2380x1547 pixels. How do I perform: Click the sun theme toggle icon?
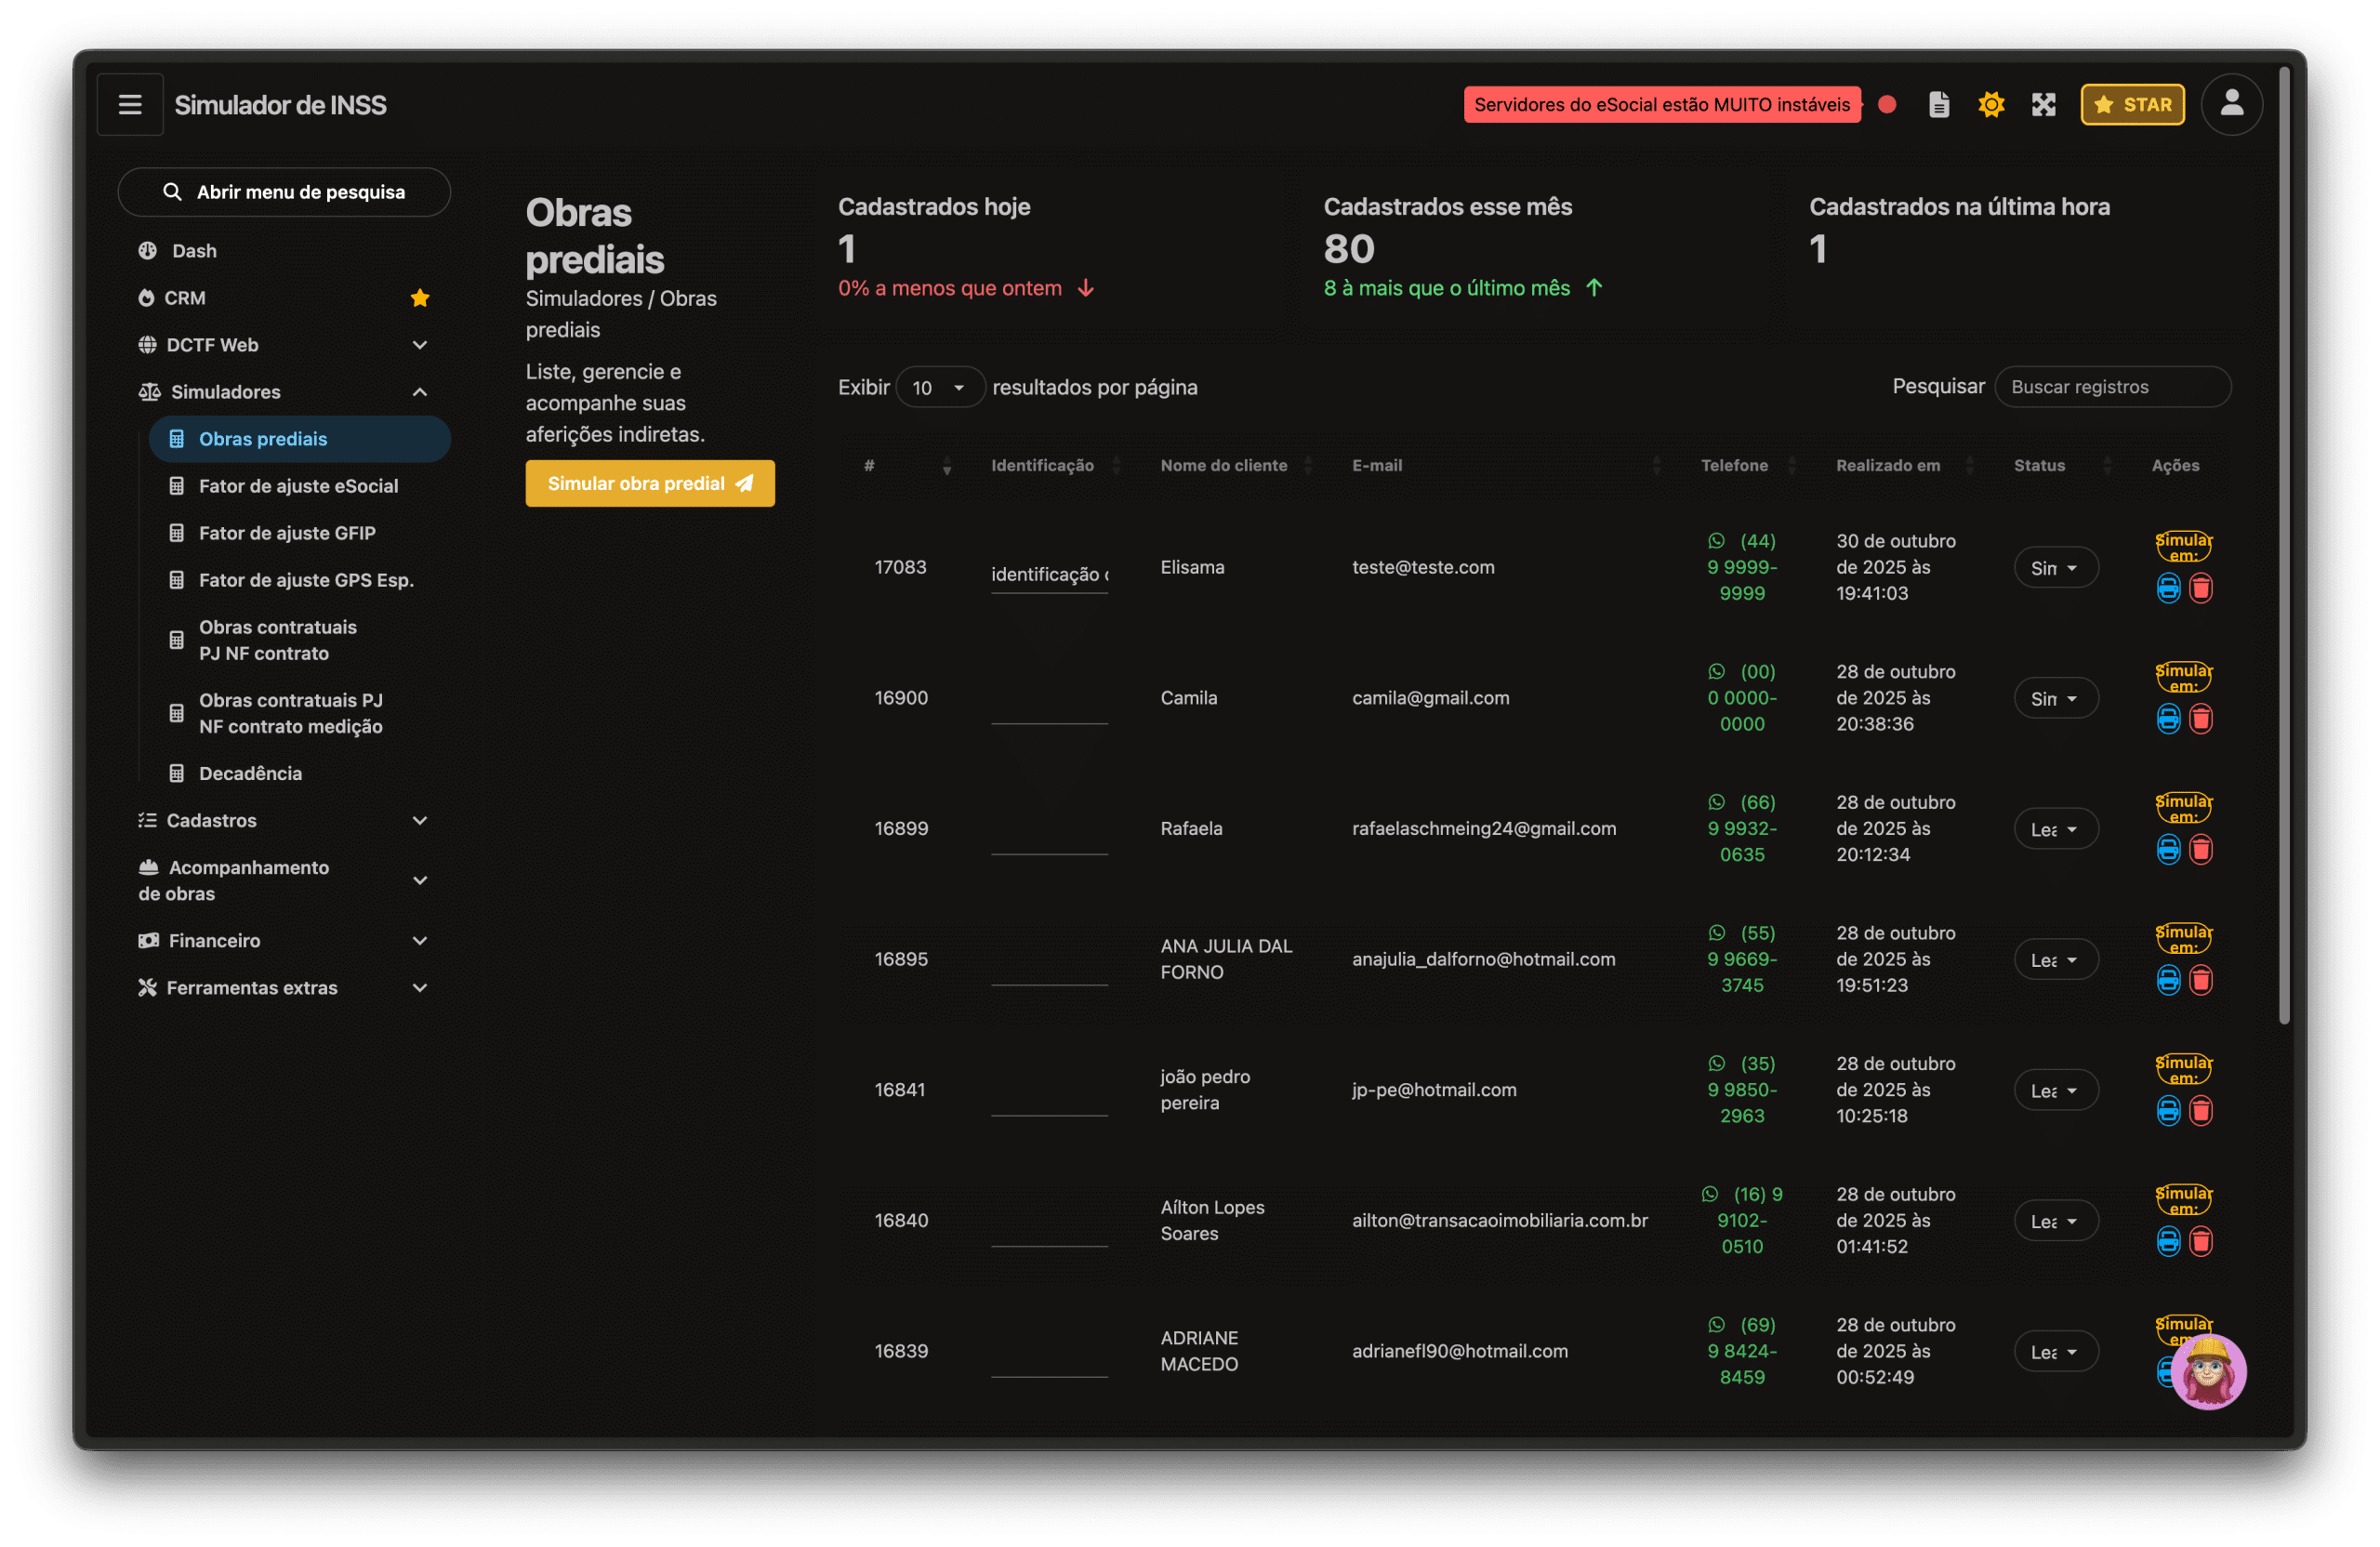coord(1990,105)
